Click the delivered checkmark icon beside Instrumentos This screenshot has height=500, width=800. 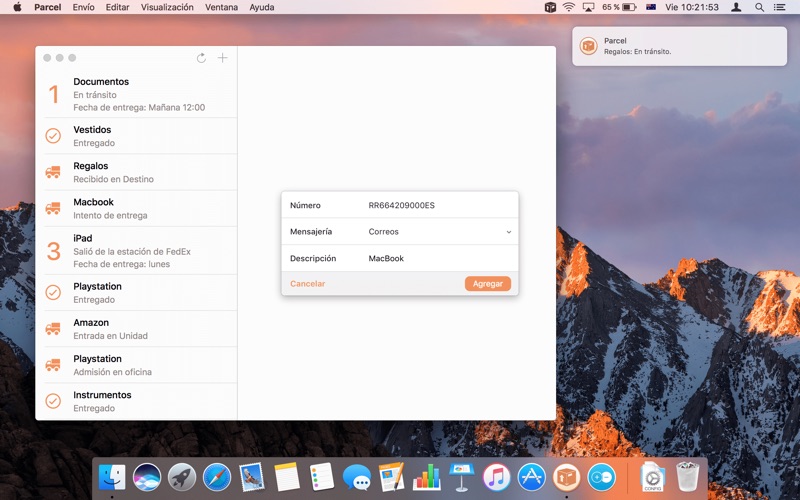click(53, 401)
